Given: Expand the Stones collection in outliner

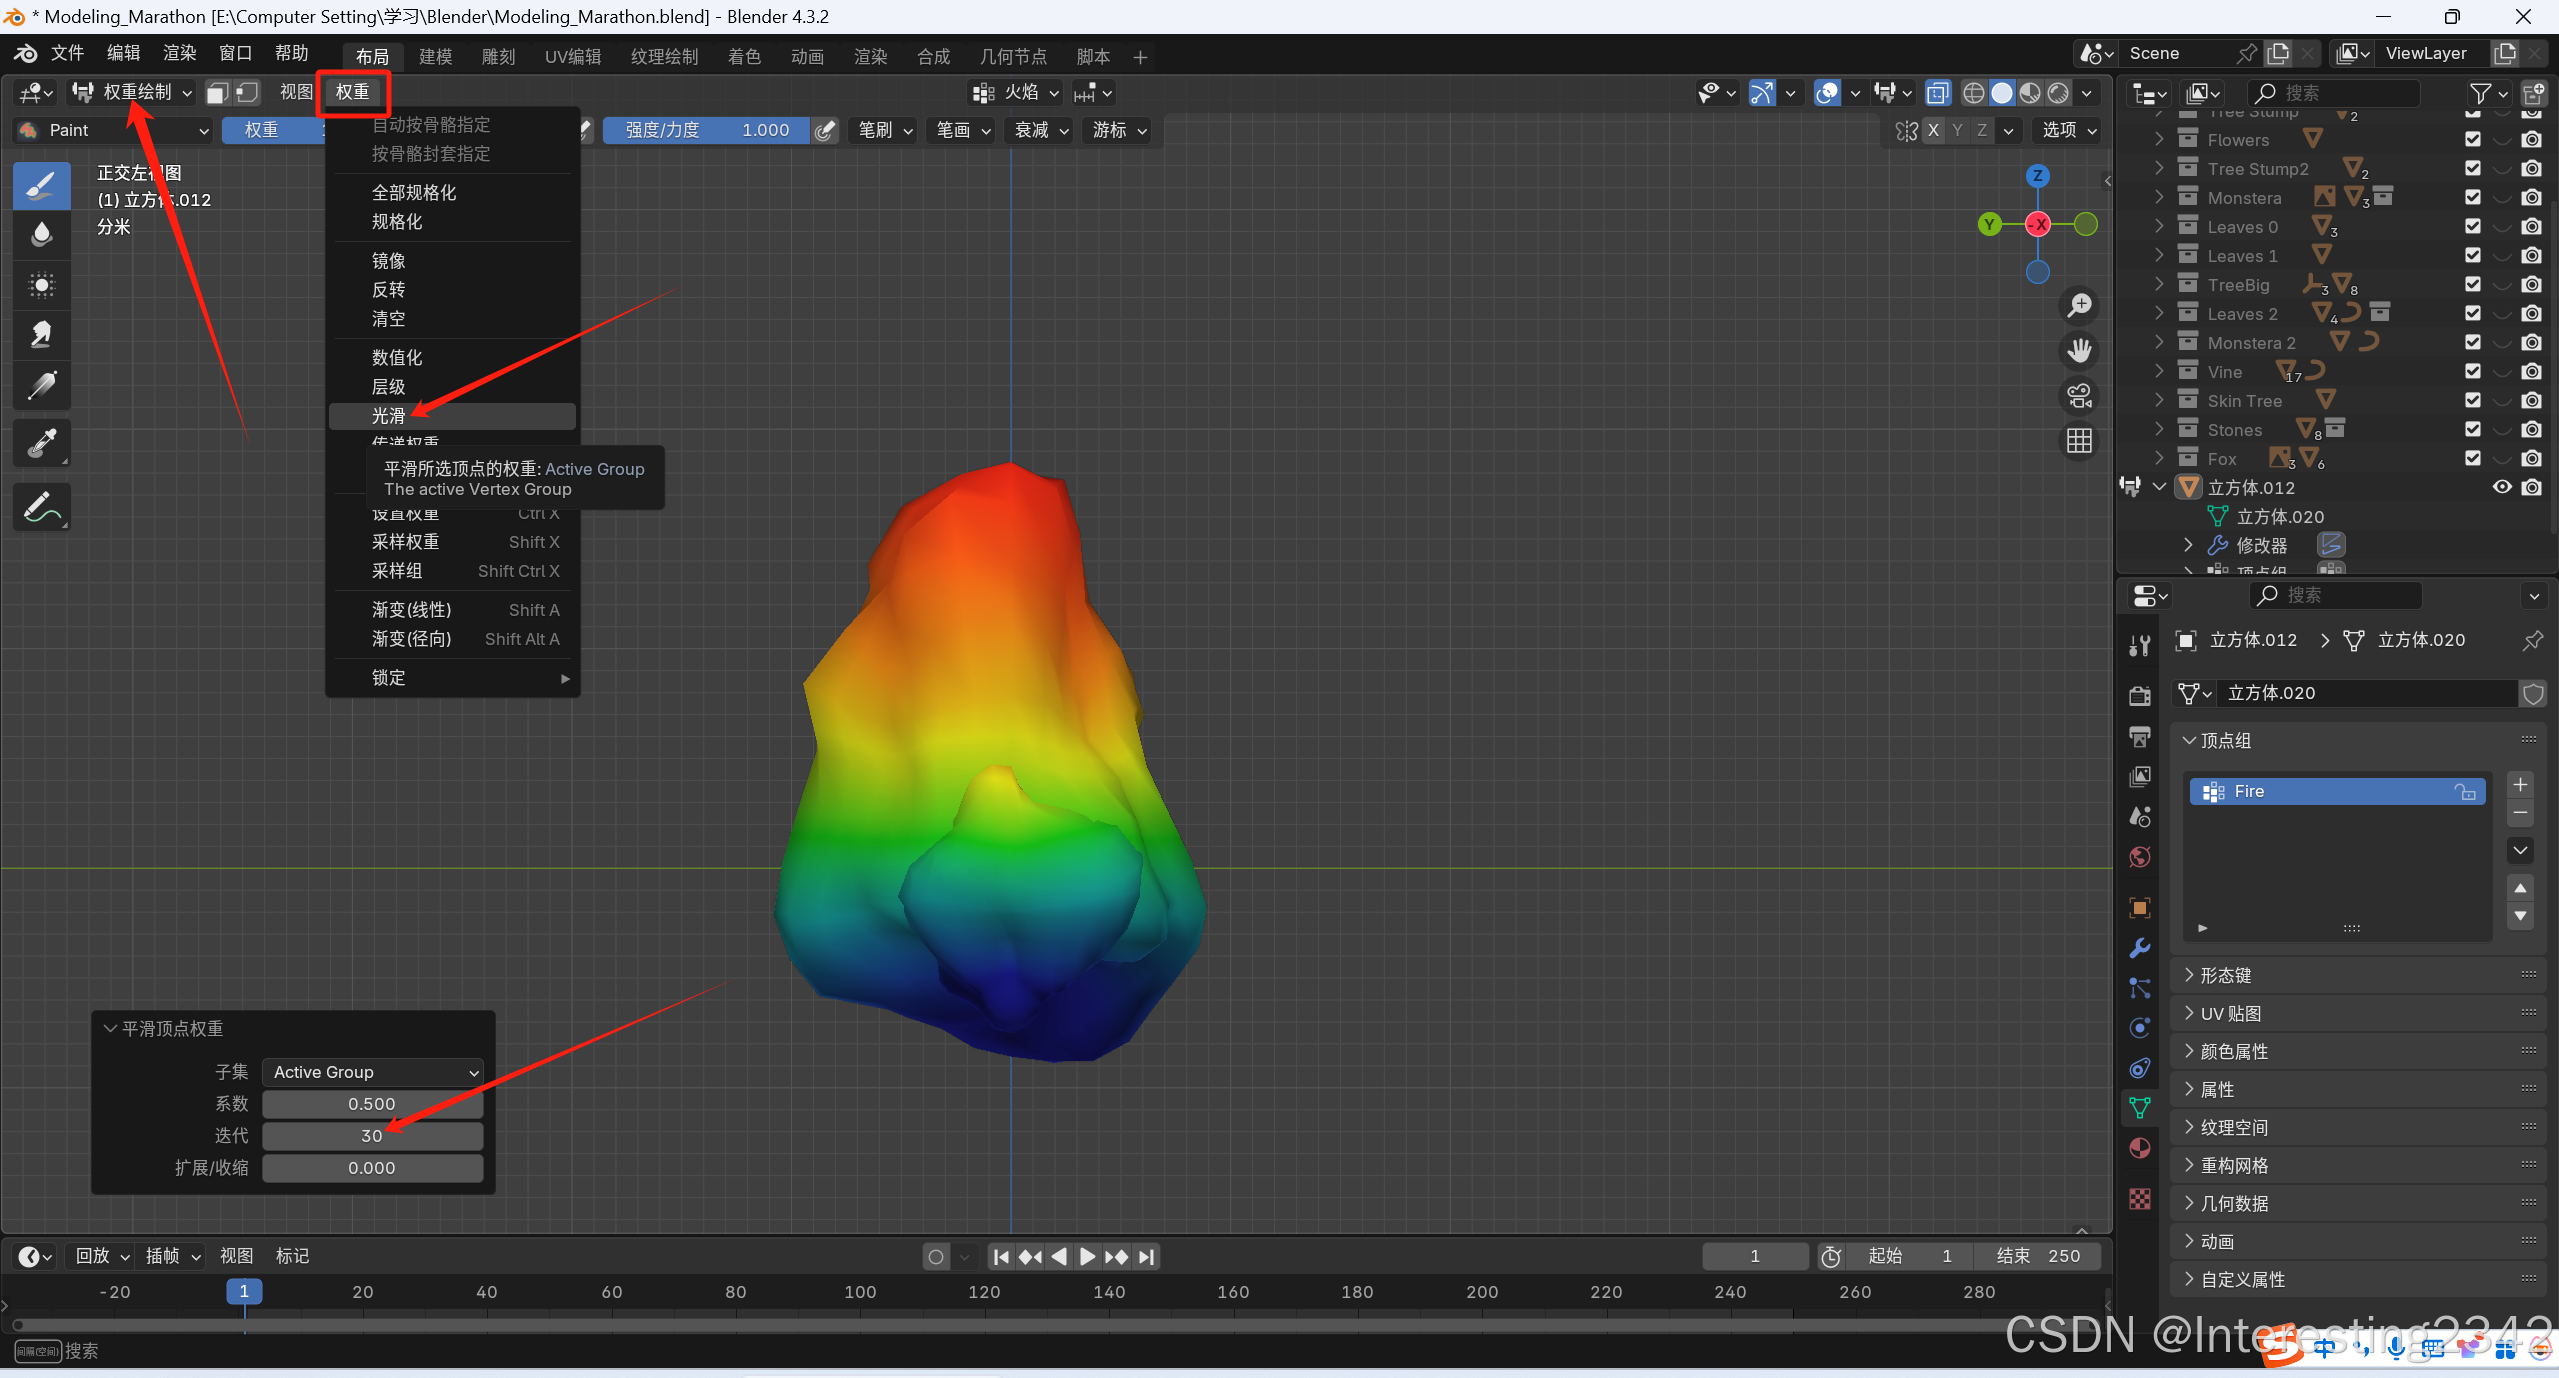Looking at the screenshot, I should pos(2159,430).
